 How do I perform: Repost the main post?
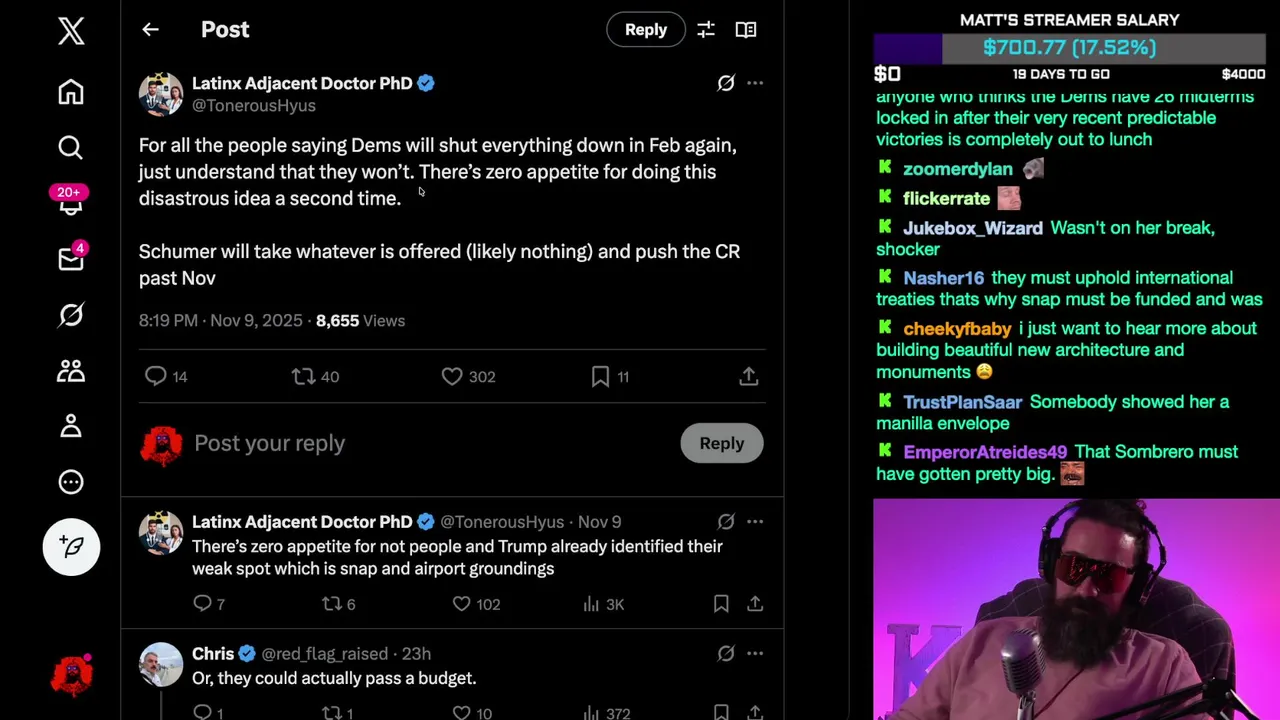303,376
